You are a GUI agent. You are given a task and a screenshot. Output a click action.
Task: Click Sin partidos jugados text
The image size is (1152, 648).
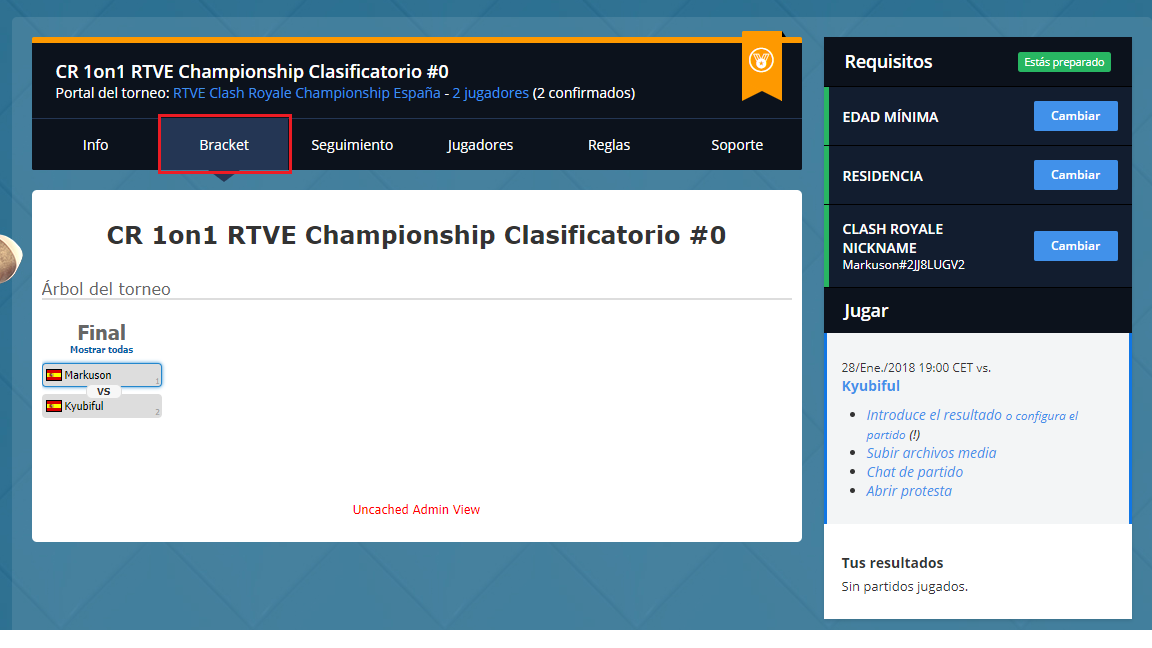coord(904,587)
